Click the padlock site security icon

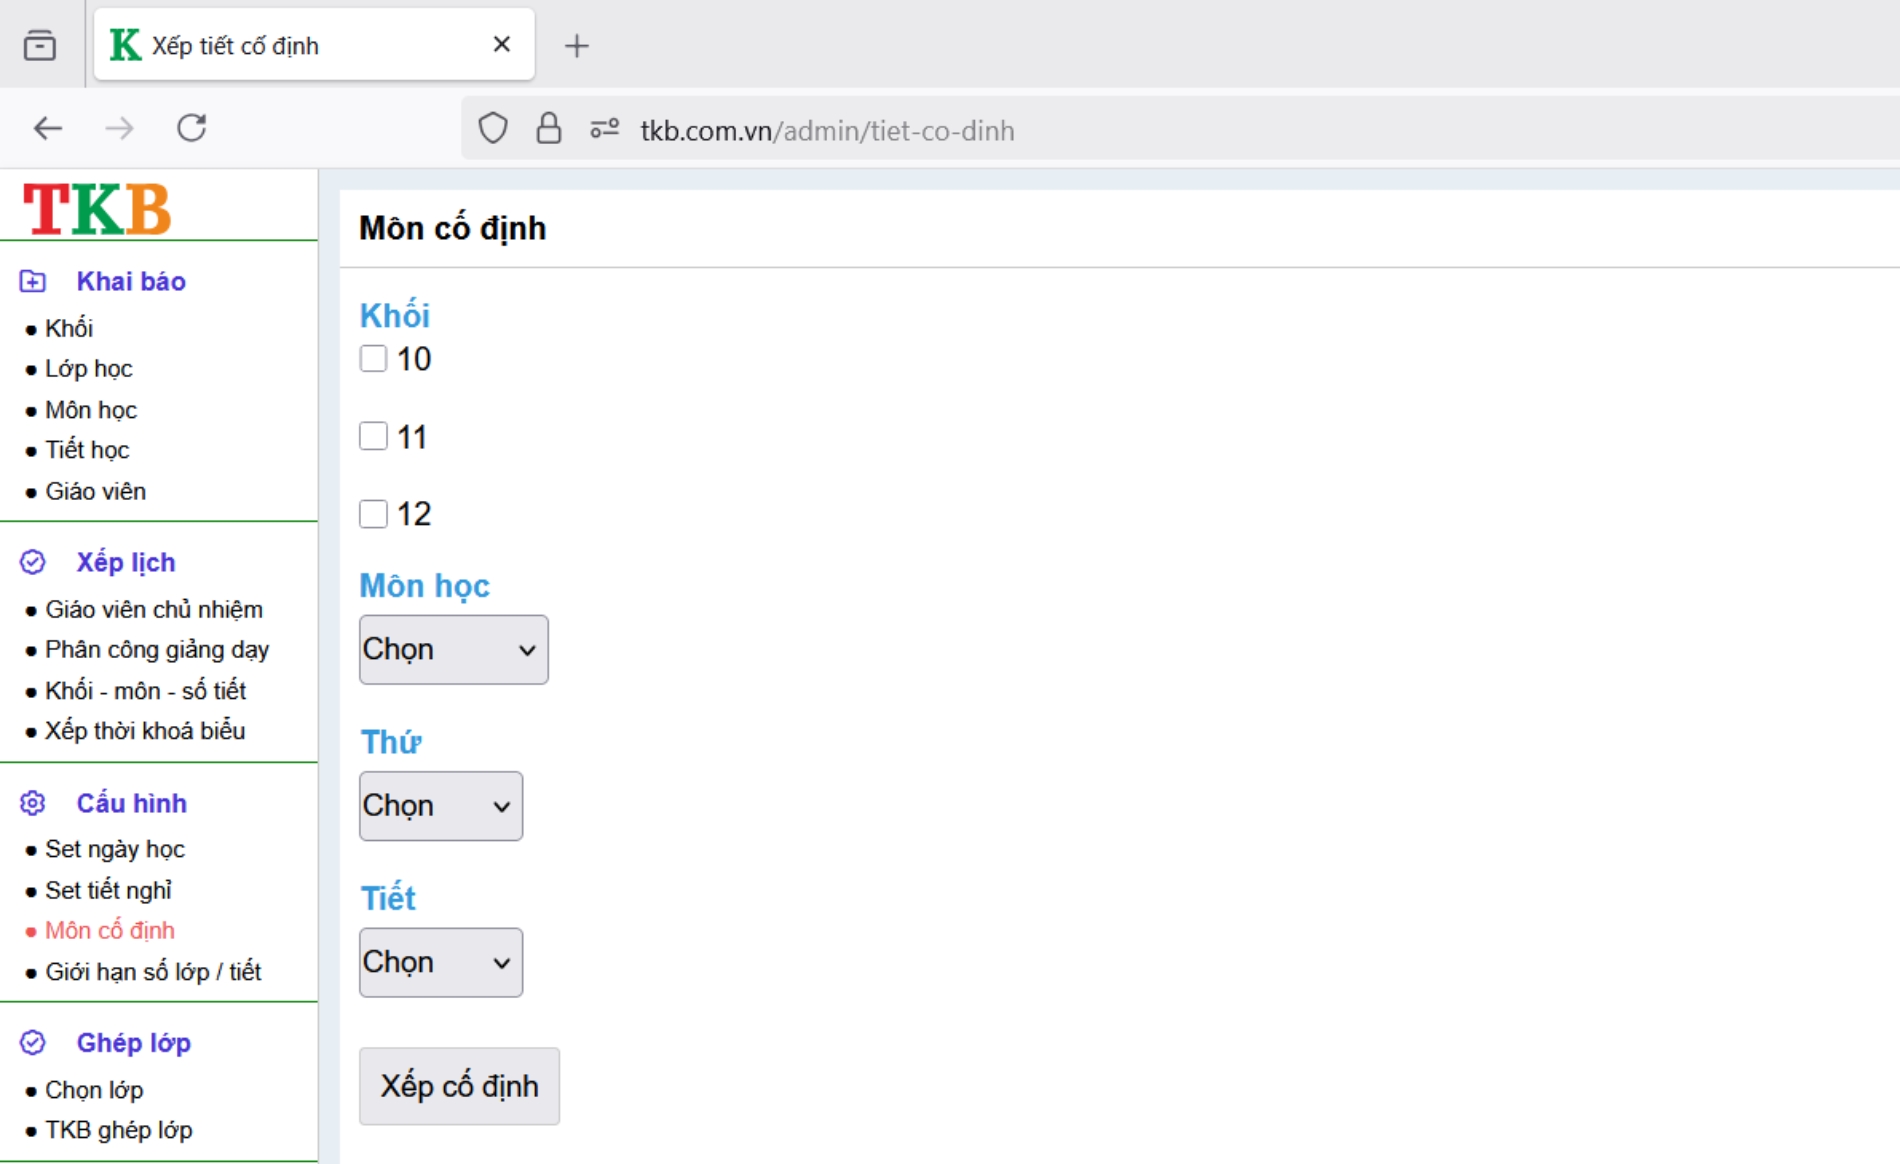(548, 129)
